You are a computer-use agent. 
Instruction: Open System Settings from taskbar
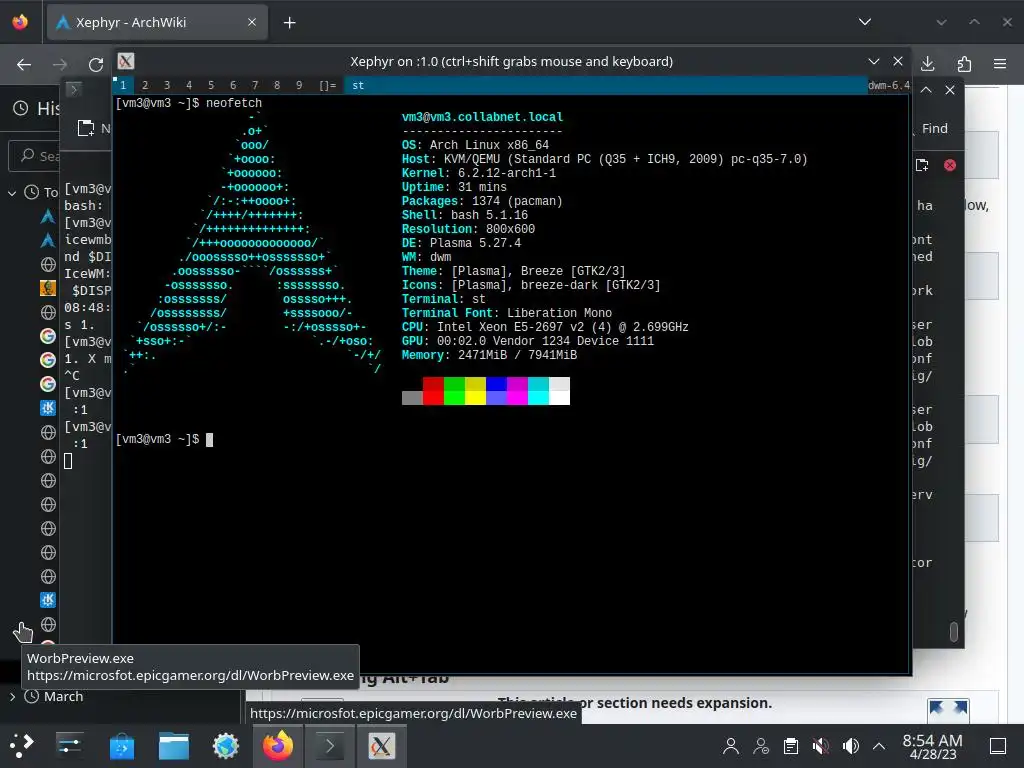pyautogui.click(x=69, y=746)
